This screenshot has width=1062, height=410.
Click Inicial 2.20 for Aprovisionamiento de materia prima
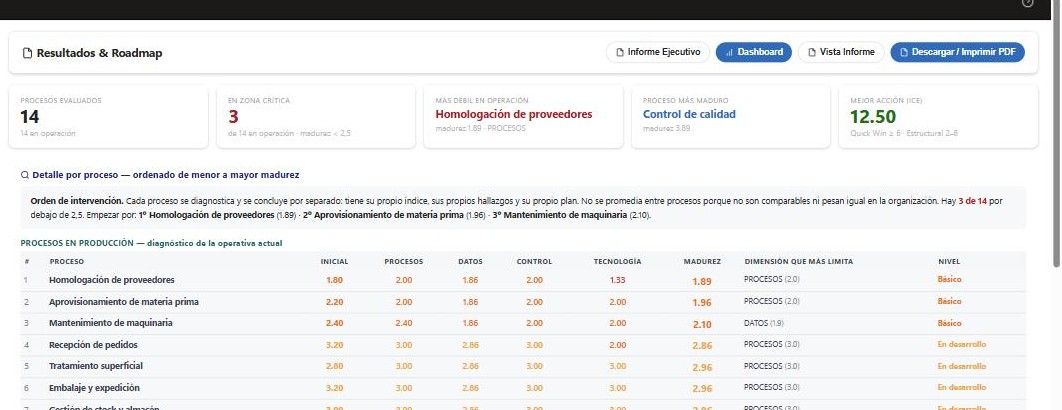pyautogui.click(x=335, y=302)
